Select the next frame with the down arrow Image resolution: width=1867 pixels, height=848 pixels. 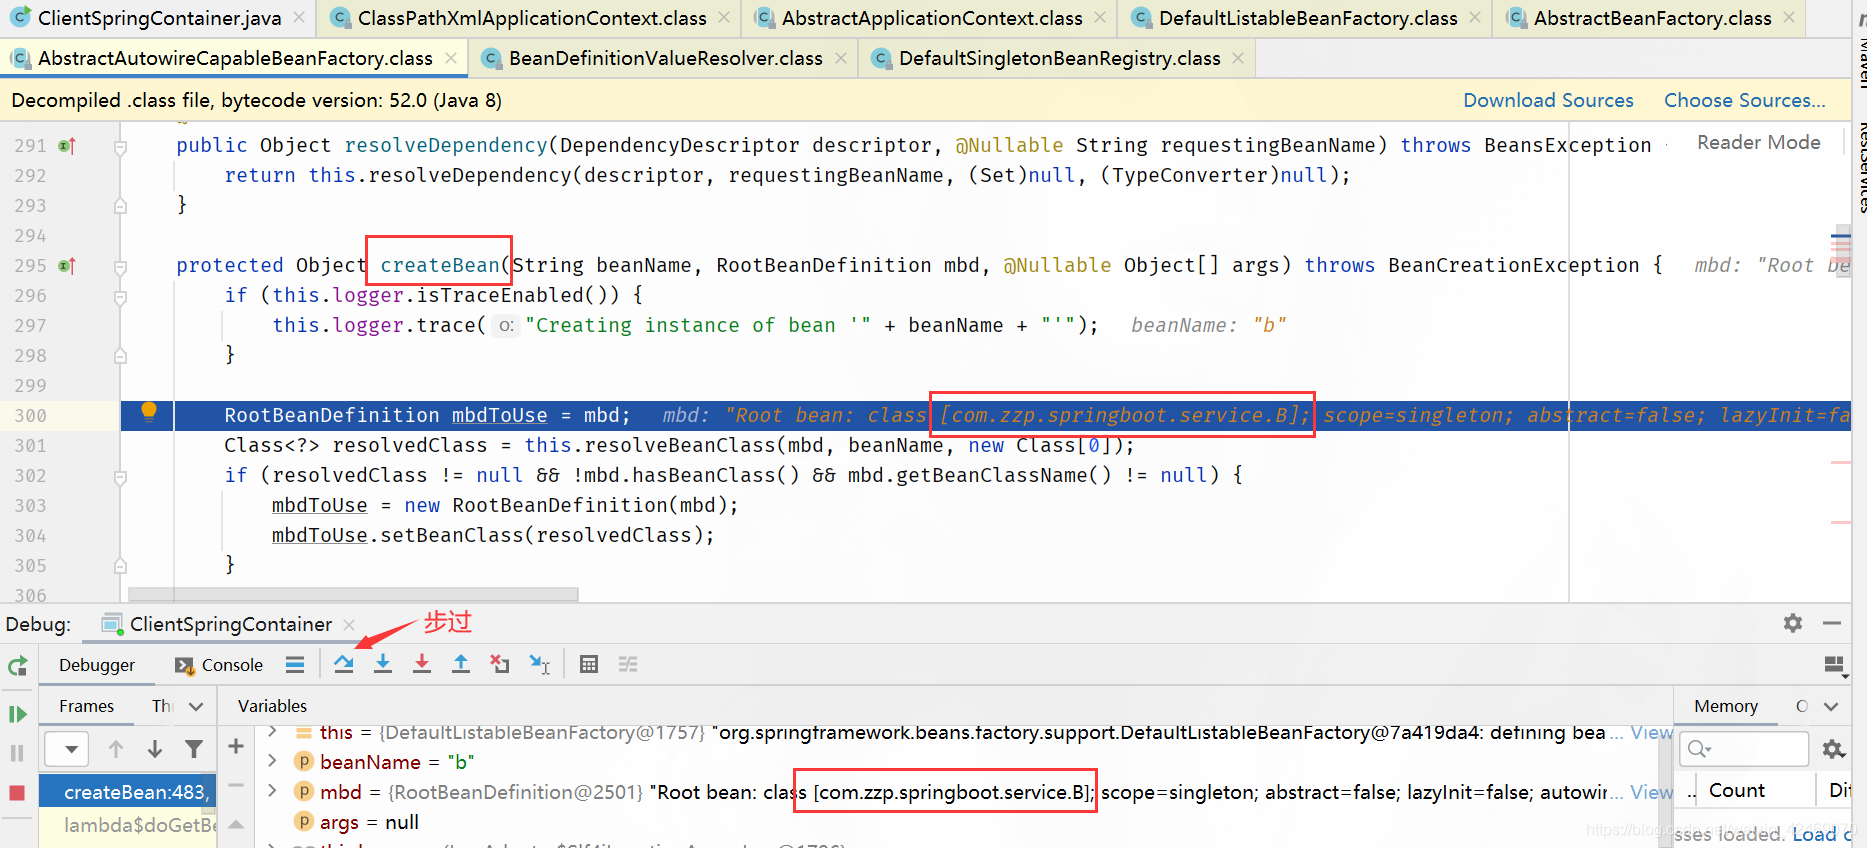coord(155,749)
